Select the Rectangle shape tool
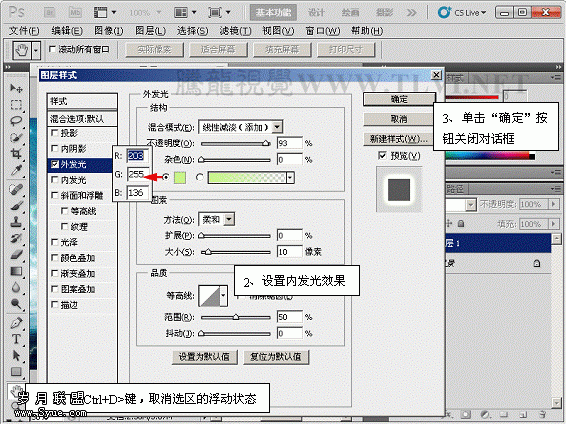The width and height of the screenshot is (566, 424). [x=16, y=372]
